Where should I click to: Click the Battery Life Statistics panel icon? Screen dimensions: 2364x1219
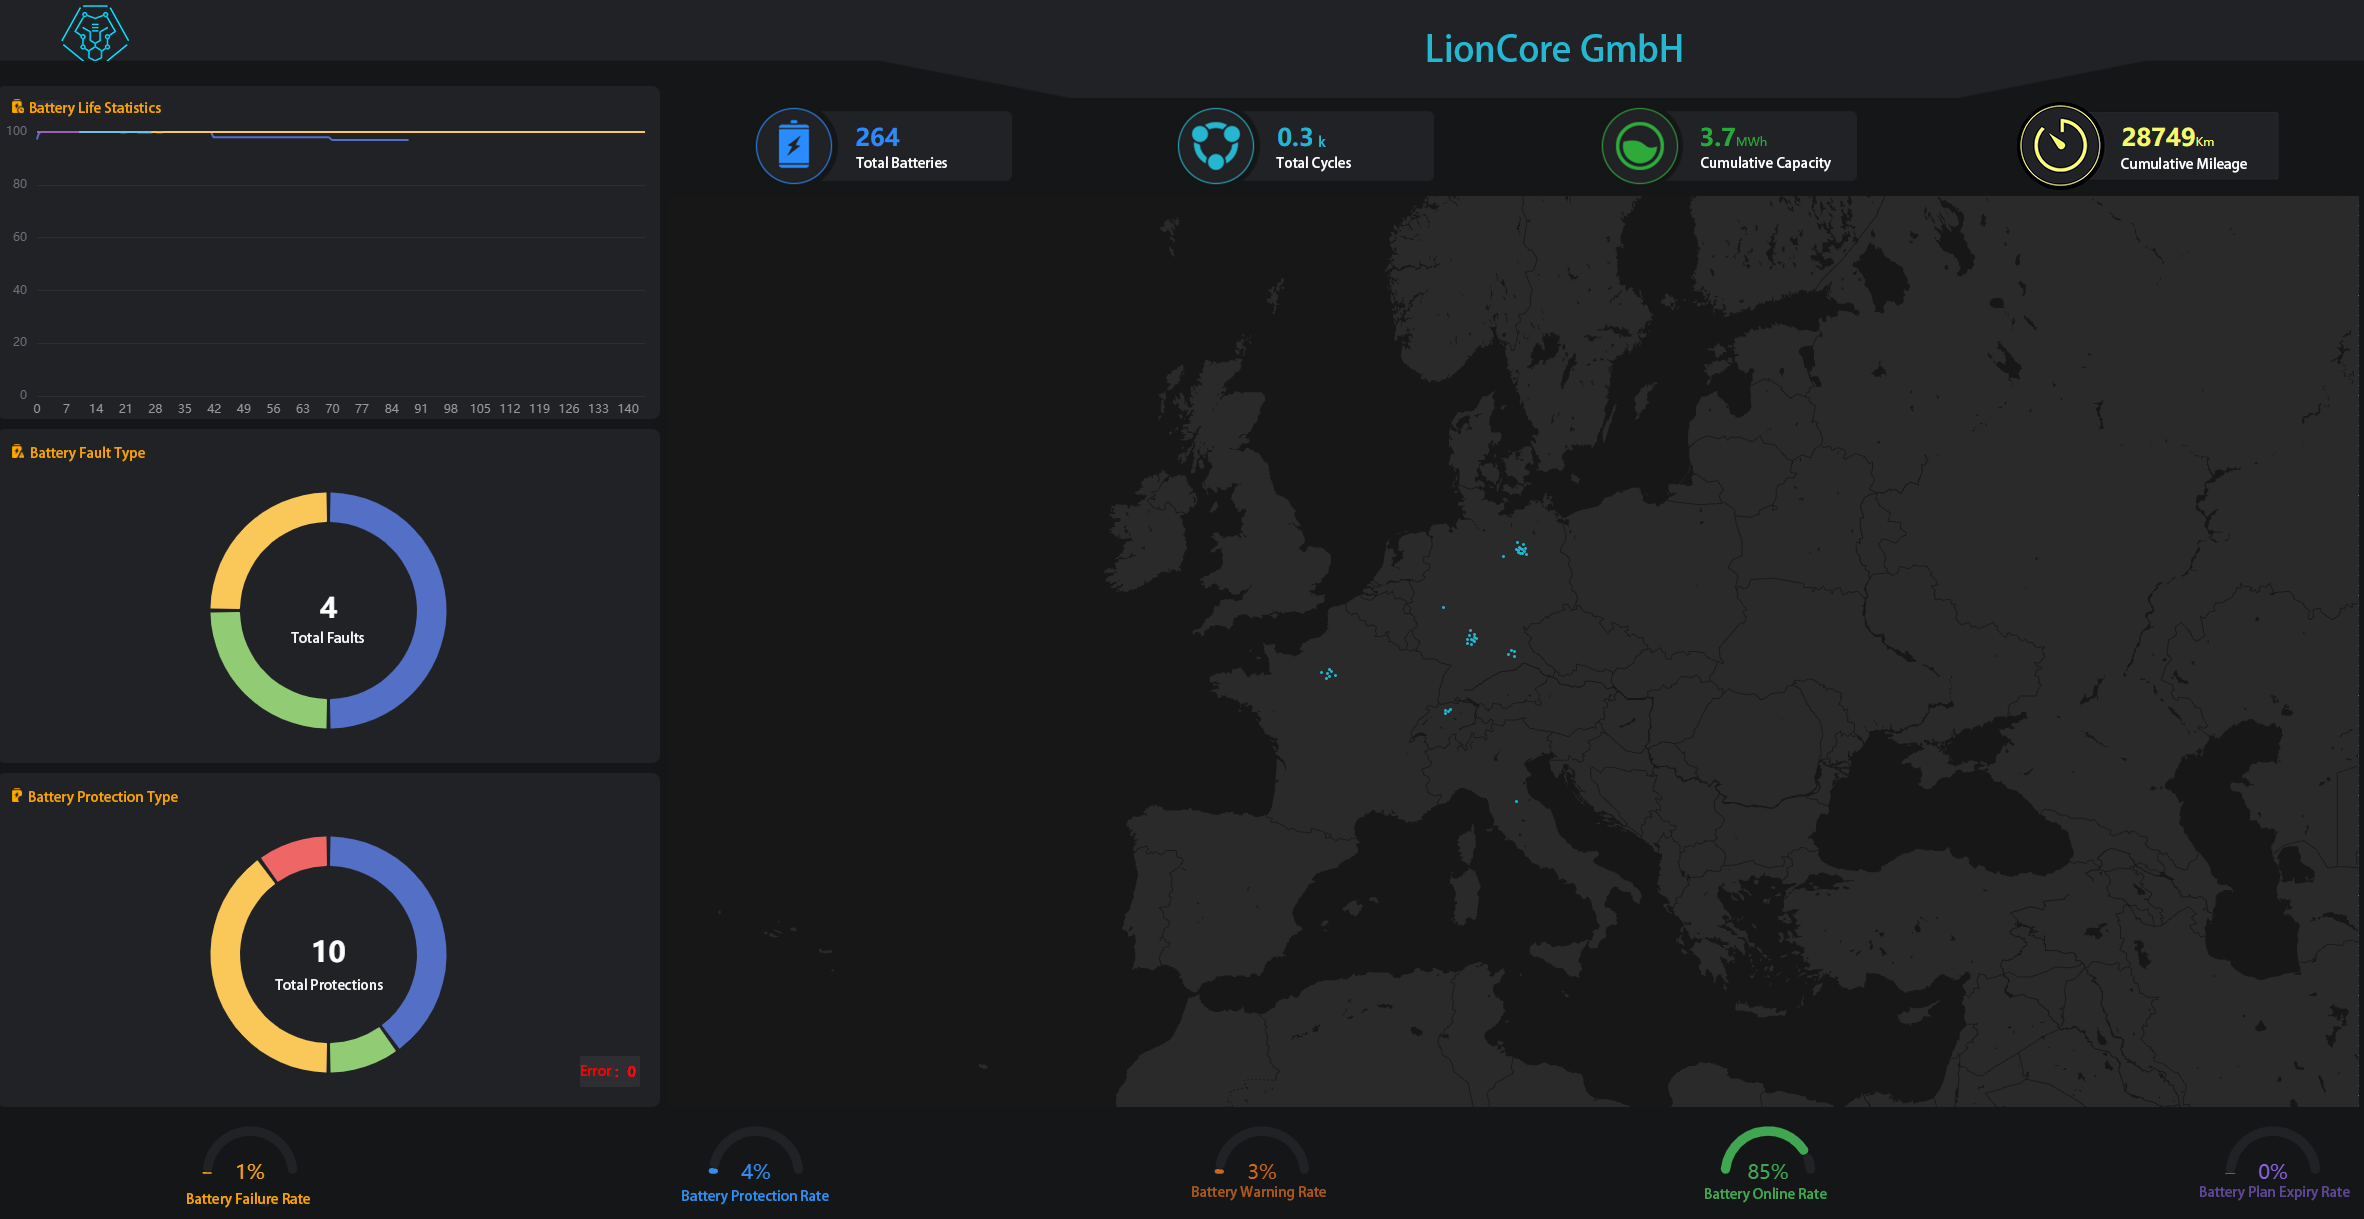[x=17, y=107]
